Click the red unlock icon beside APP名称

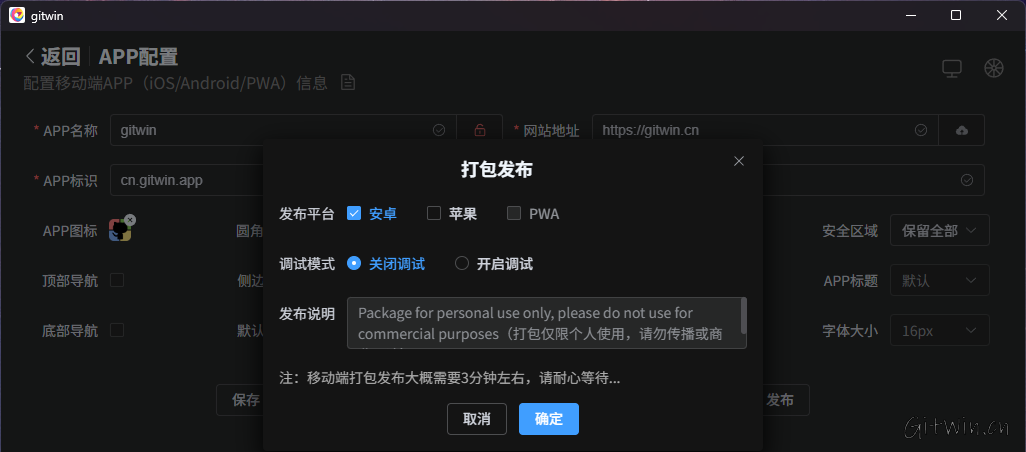point(480,130)
